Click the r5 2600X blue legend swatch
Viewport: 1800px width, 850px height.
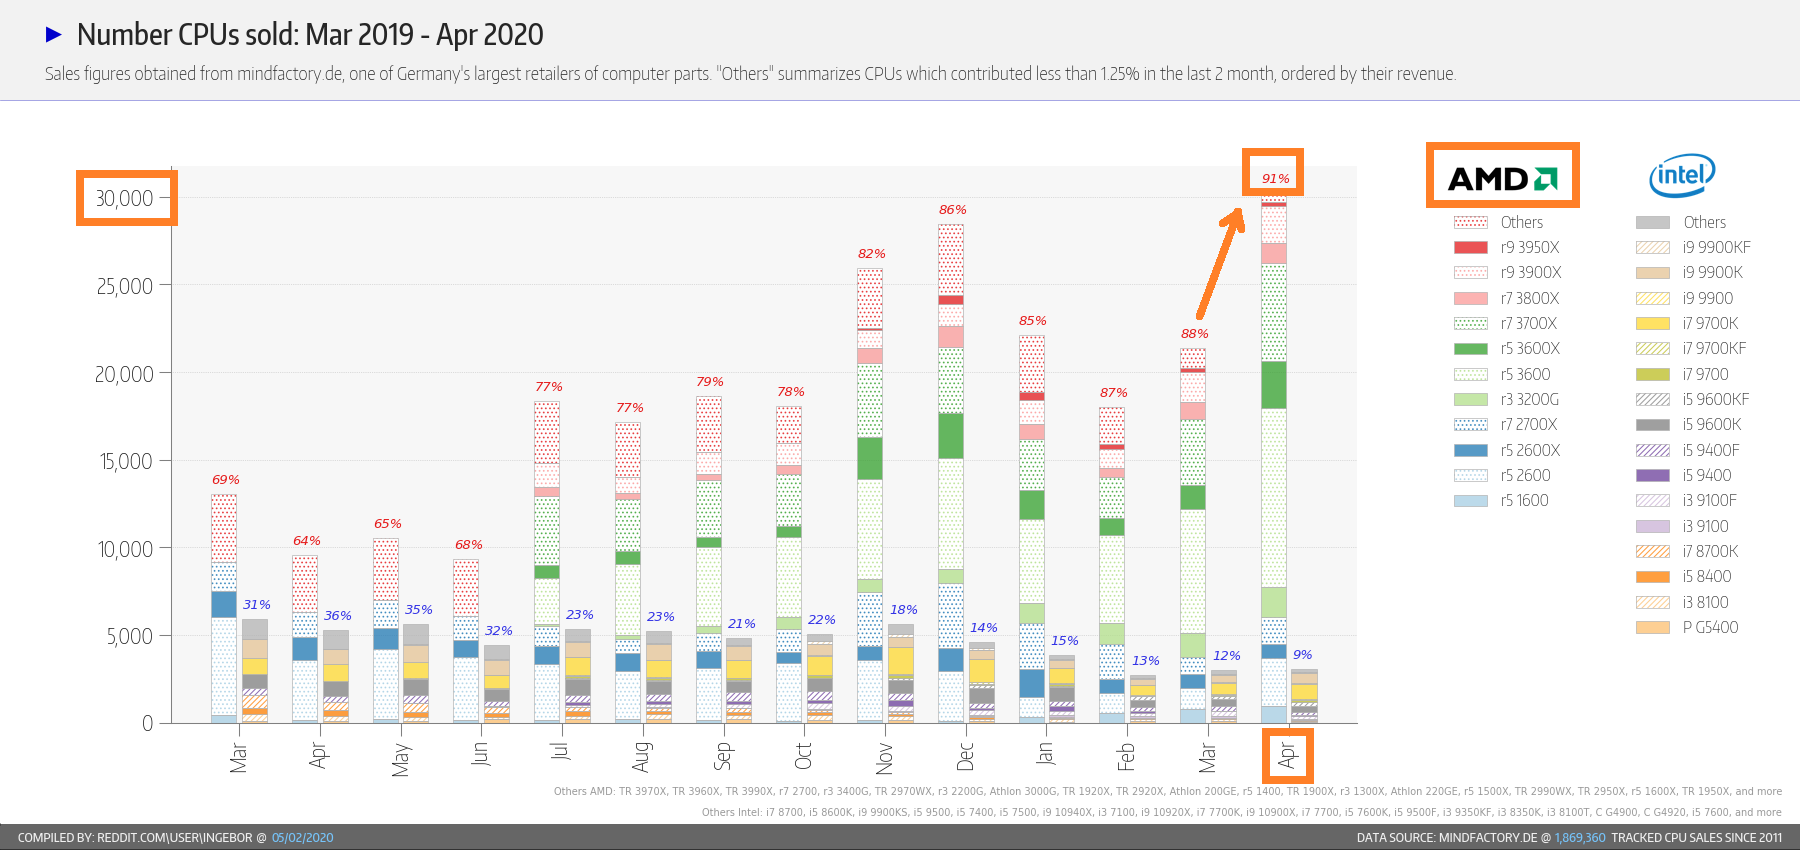(x=1471, y=450)
